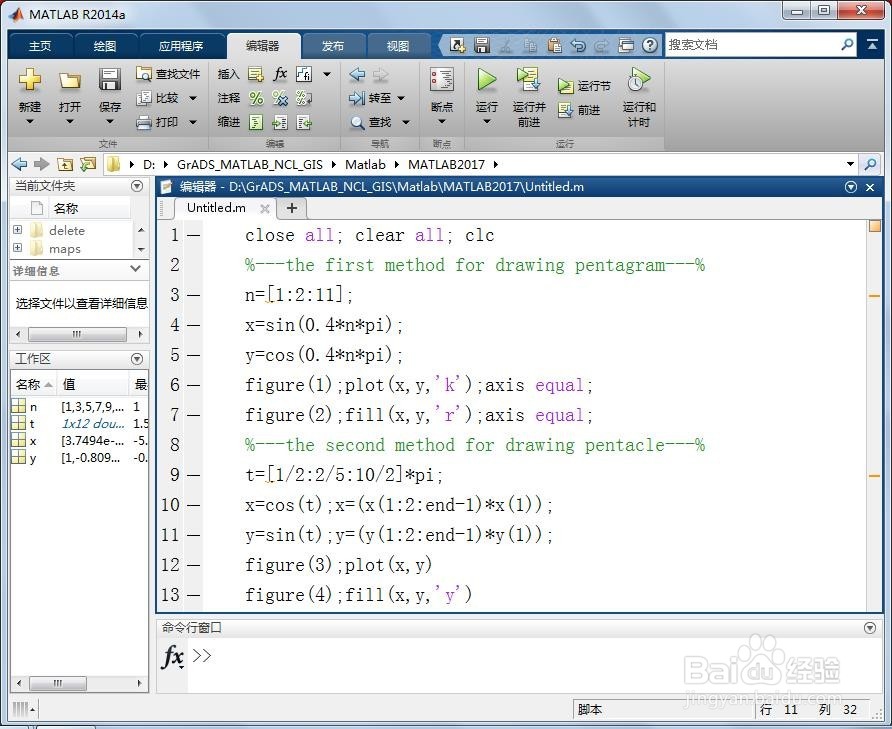Open the Breakpoints (断点) dropdown arrow
892x729 pixels.
tap(441, 122)
